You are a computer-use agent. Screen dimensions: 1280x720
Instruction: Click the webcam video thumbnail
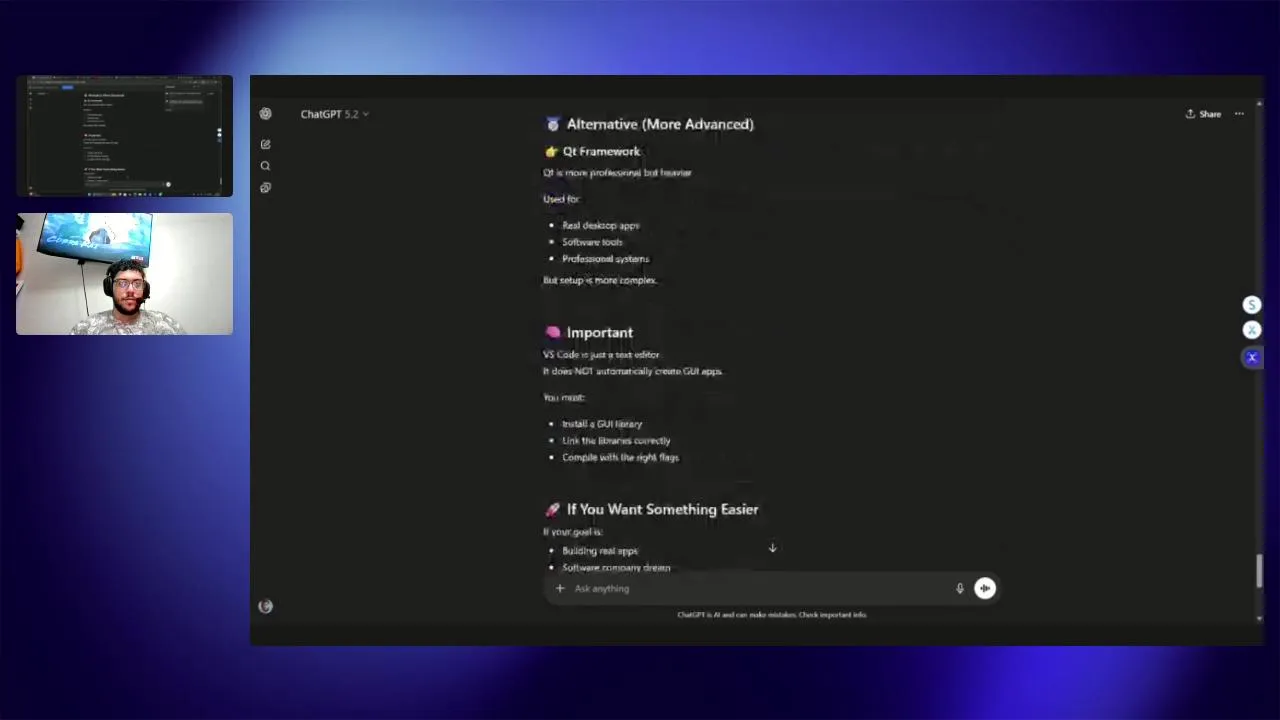click(x=124, y=274)
